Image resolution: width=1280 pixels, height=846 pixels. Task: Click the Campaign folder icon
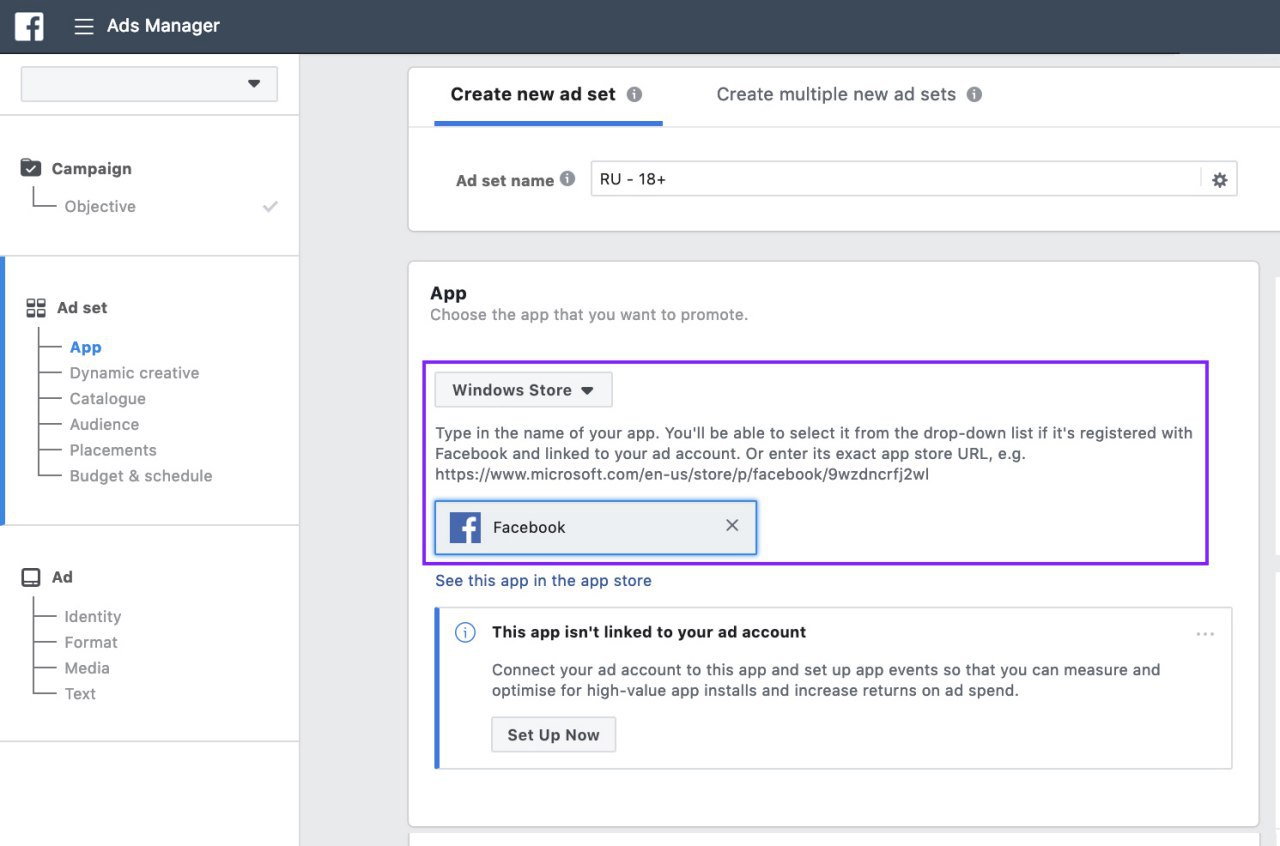tap(31, 168)
